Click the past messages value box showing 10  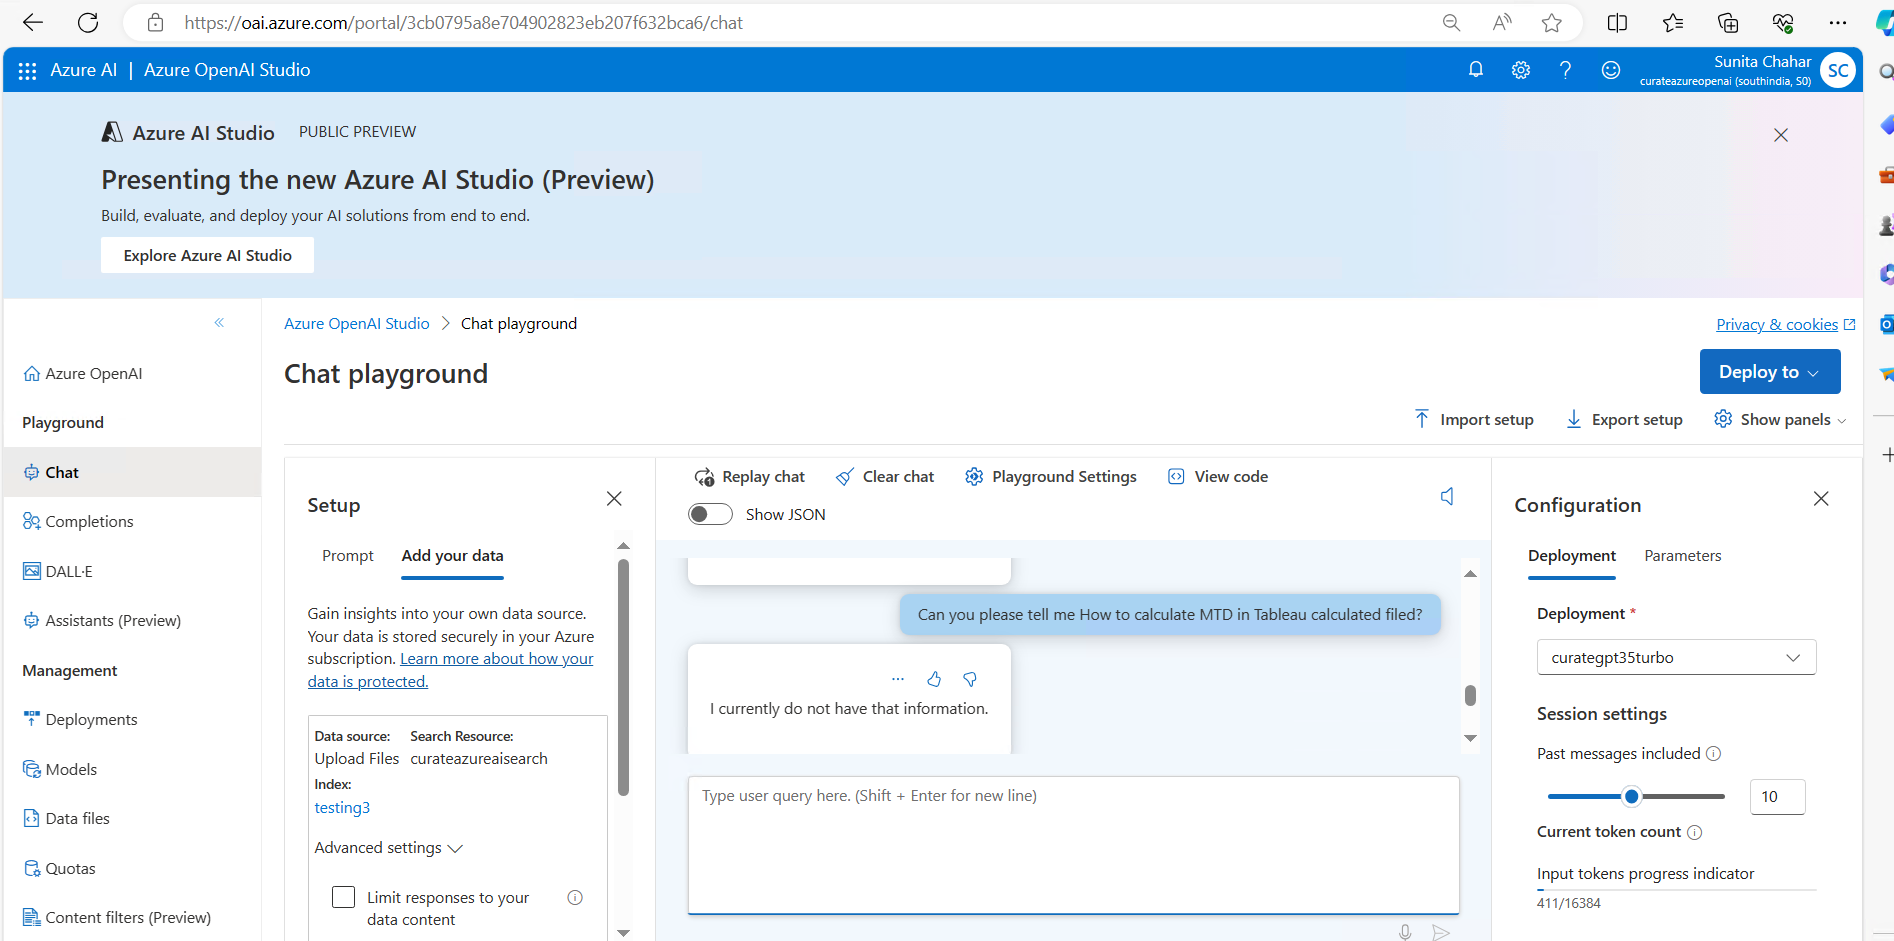point(1777,797)
